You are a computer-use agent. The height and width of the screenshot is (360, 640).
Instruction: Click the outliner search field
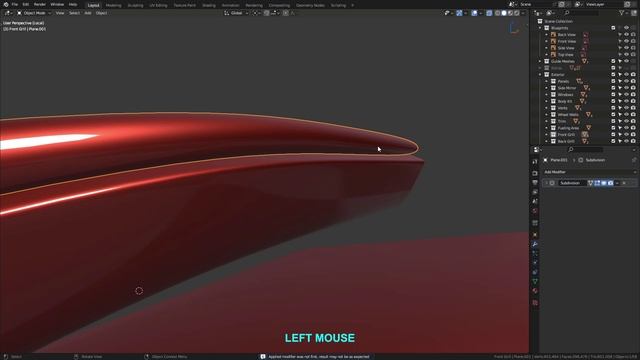[x=582, y=13]
